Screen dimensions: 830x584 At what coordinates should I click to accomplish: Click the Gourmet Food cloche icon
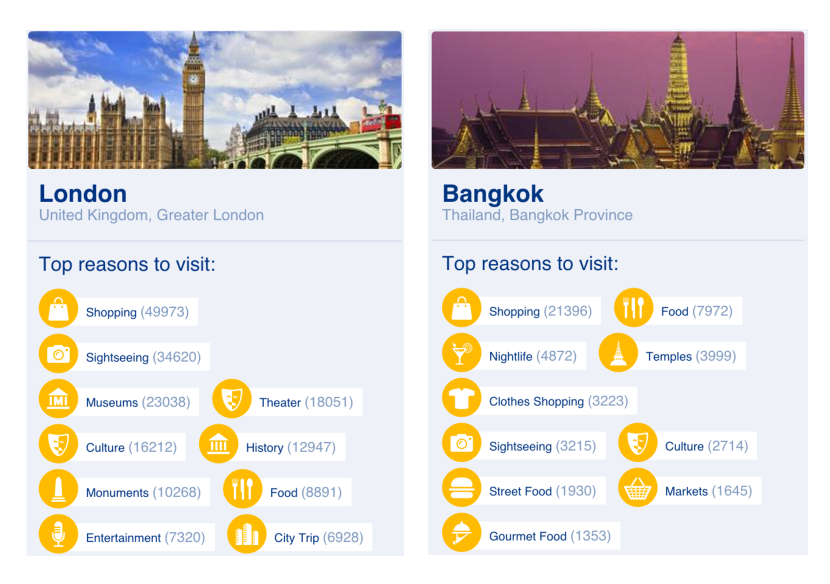point(461,533)
